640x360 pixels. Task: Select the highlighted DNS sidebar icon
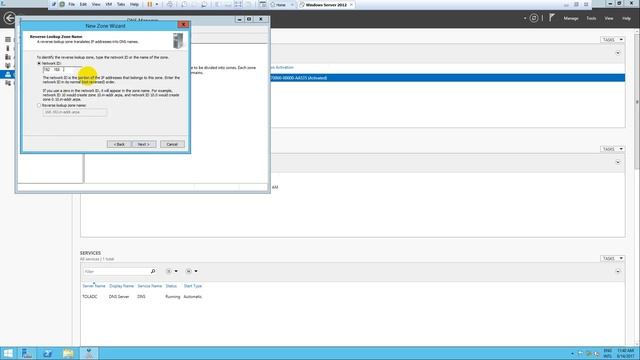click(x=8, y=74)
